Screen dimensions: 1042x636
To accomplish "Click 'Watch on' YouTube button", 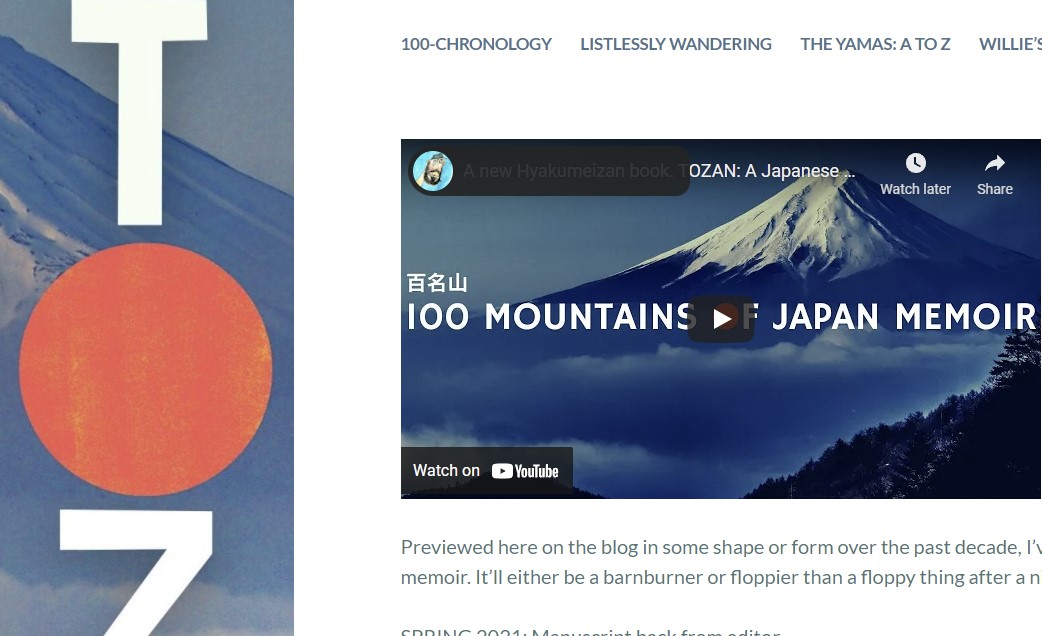I will click(x=486, y=471).
